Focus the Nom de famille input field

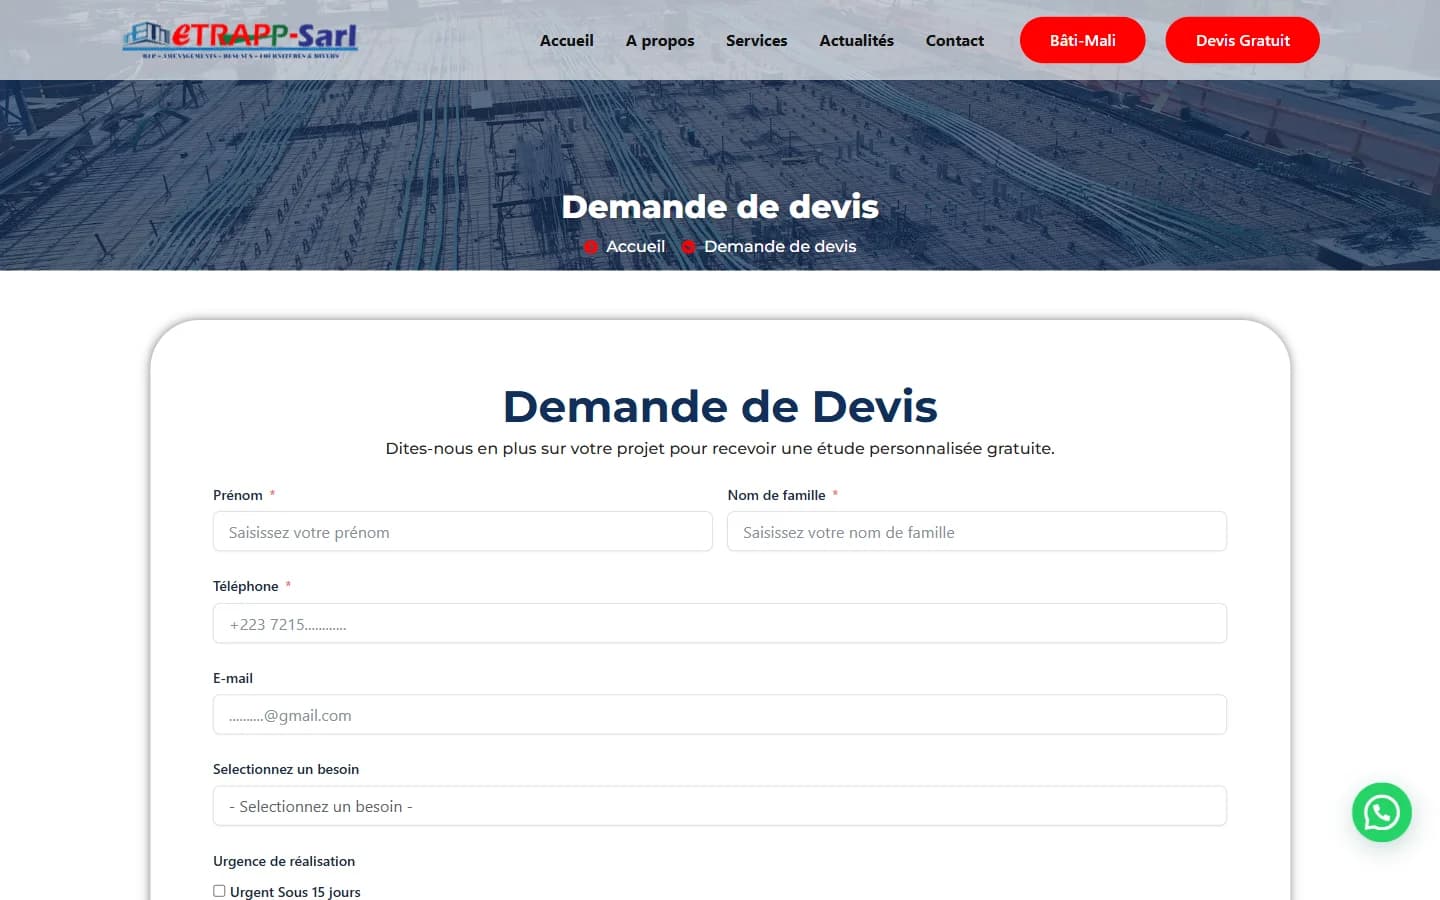(x=977, y=532)
